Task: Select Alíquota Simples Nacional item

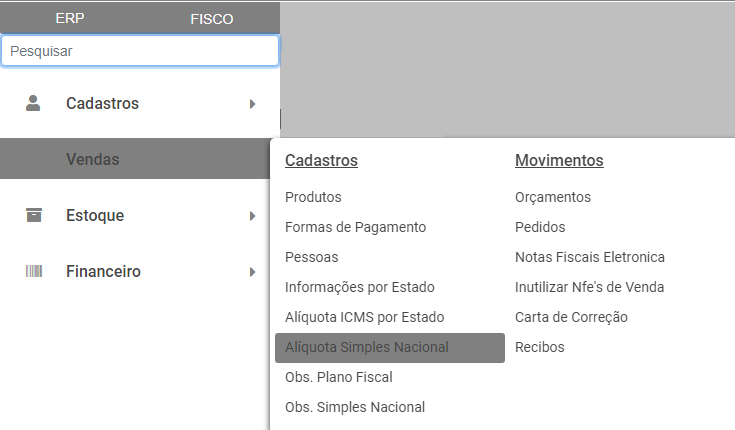Action: tap(367, 347)
